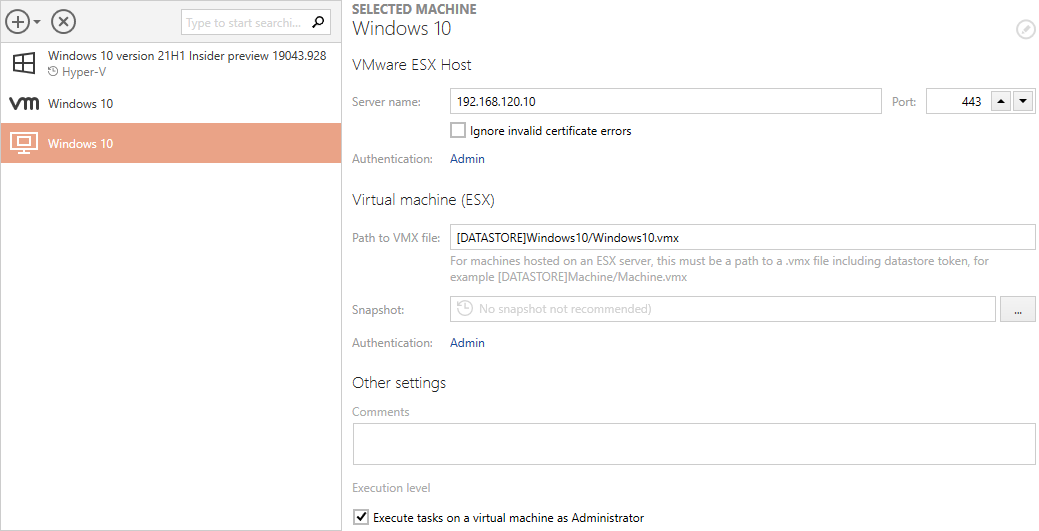Click the Windows logo icon of Hyper-V machine

click(x=24, y=64)
